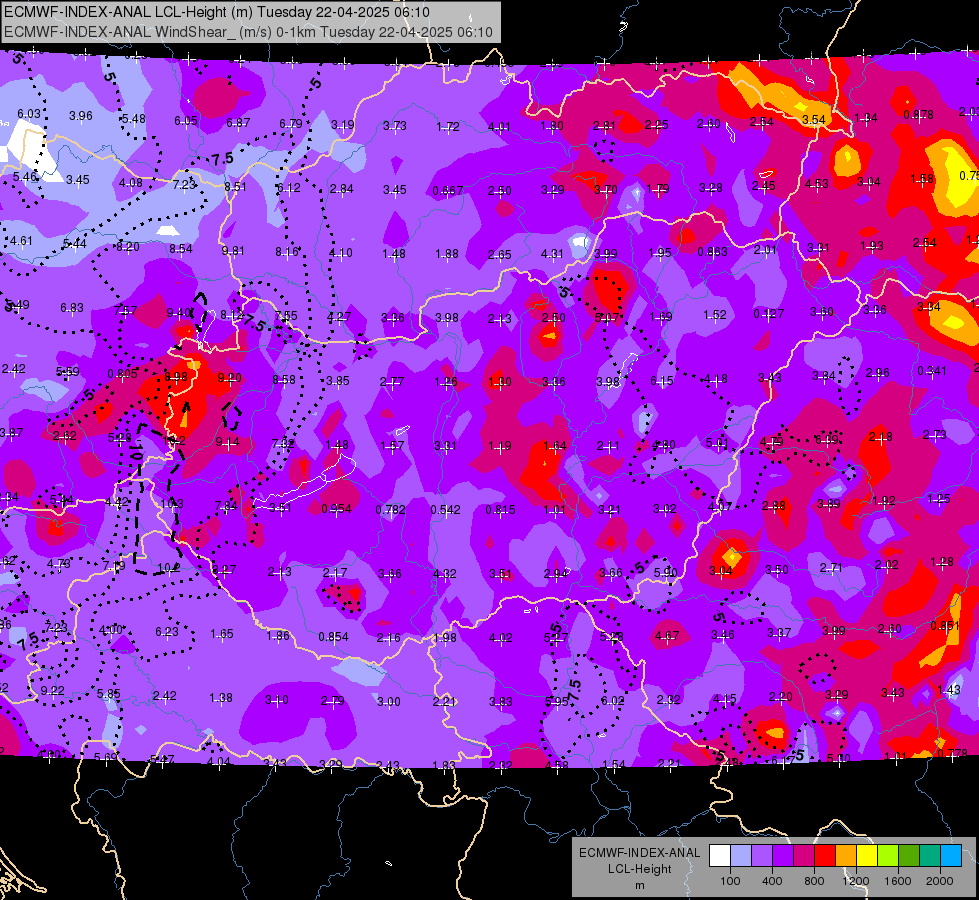
Task: Click the shear value 8.58
Action: click(x=283, y=379)
